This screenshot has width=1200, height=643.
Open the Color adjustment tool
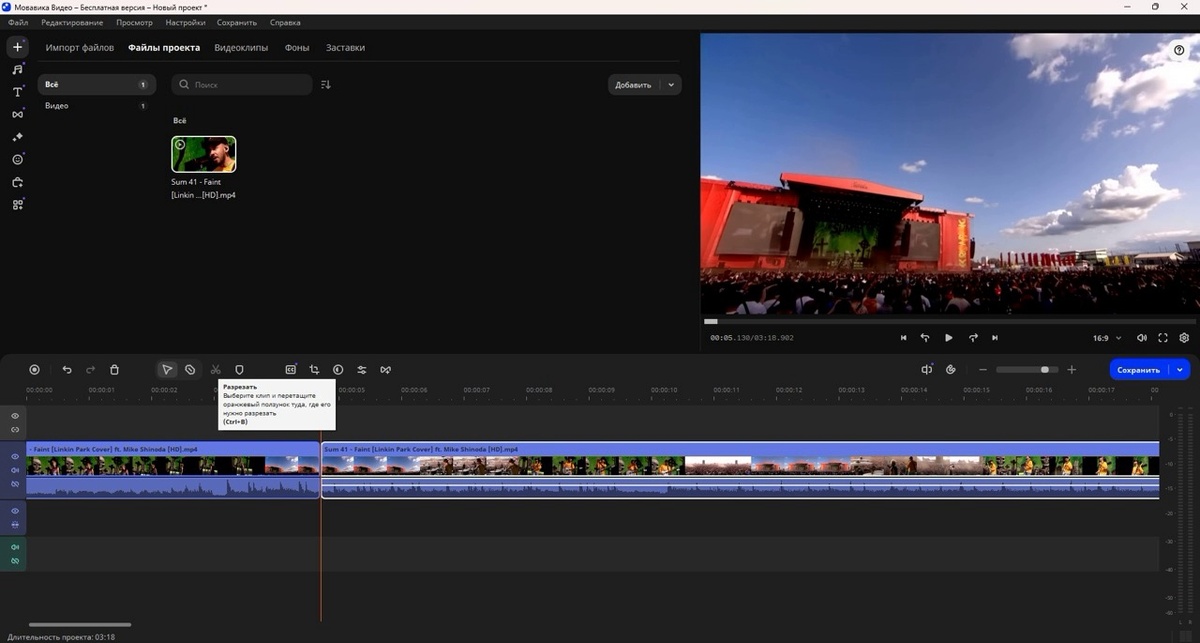338,369
